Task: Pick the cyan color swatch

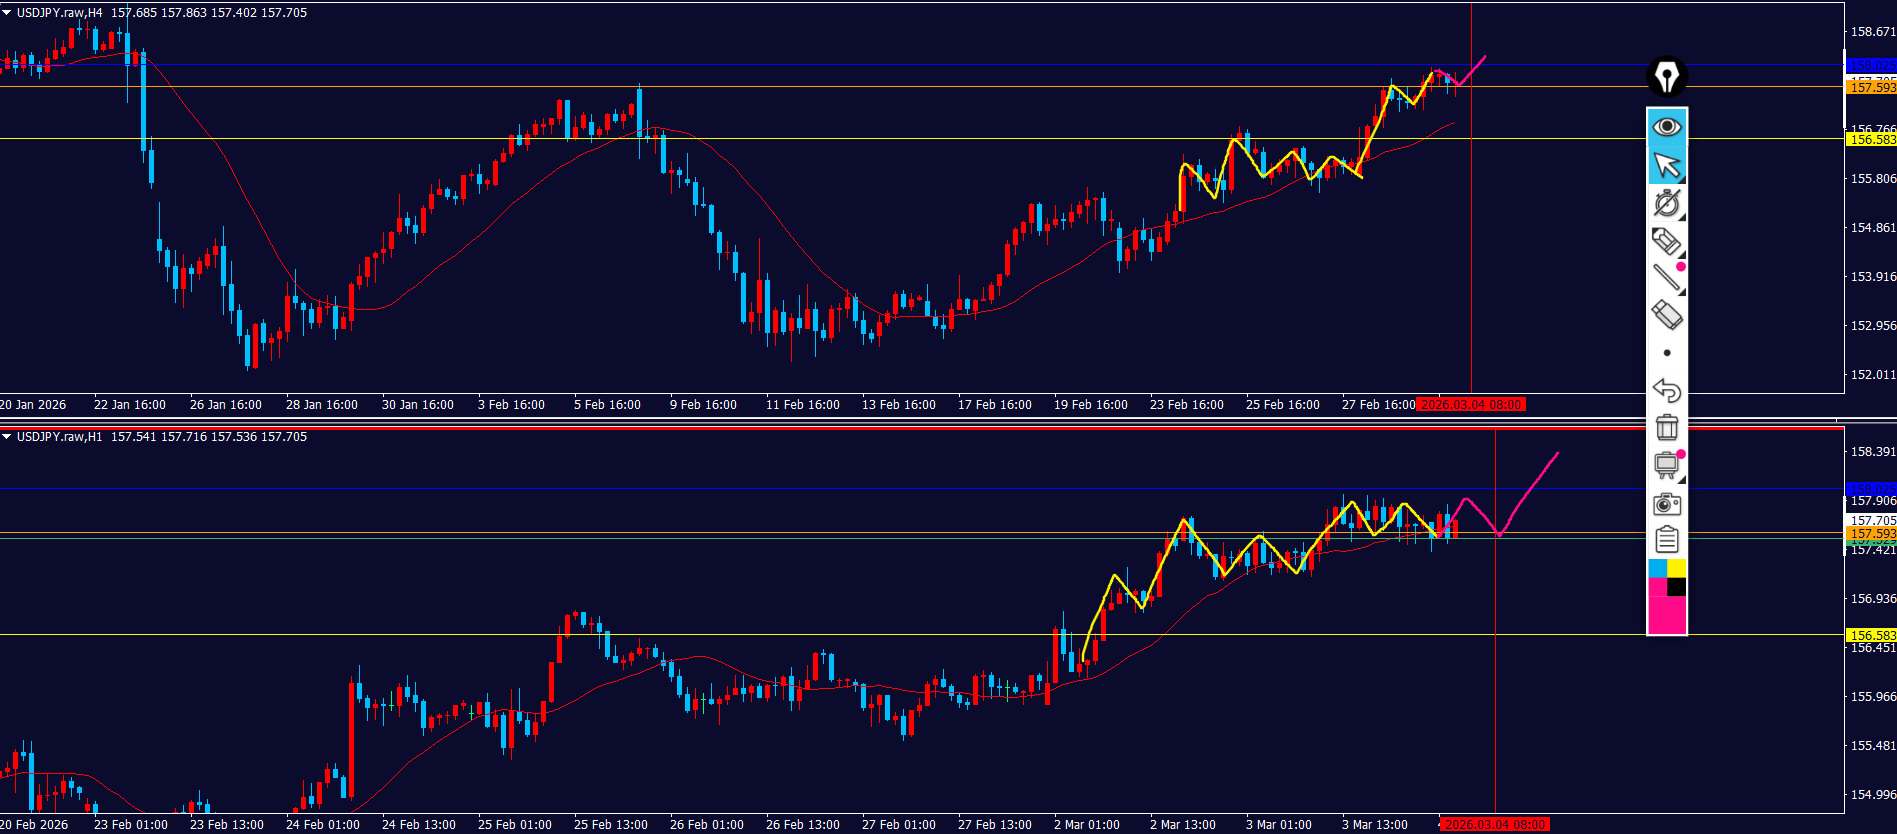Action: tap(1657, 569)
